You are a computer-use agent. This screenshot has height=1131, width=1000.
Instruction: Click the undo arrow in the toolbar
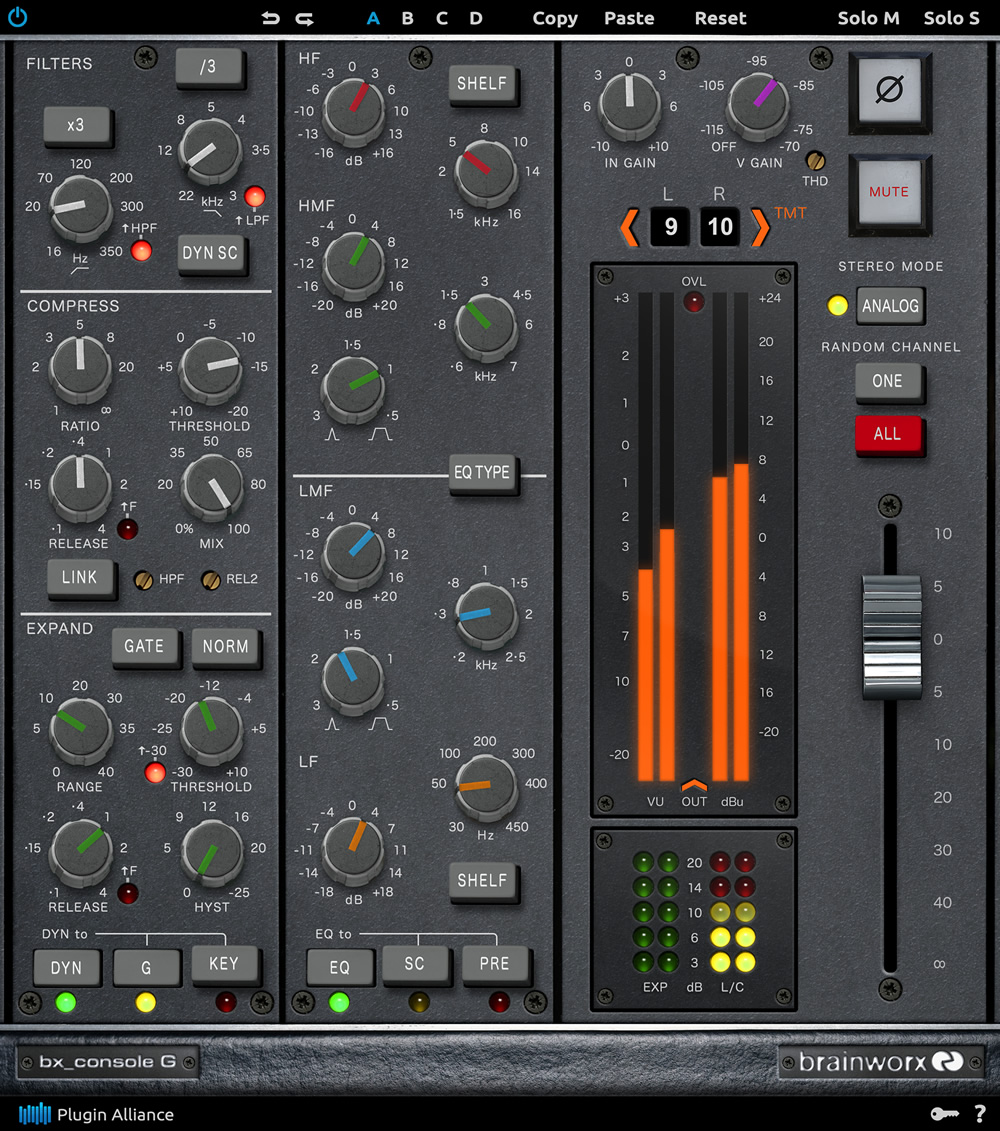tap(270, 17)
